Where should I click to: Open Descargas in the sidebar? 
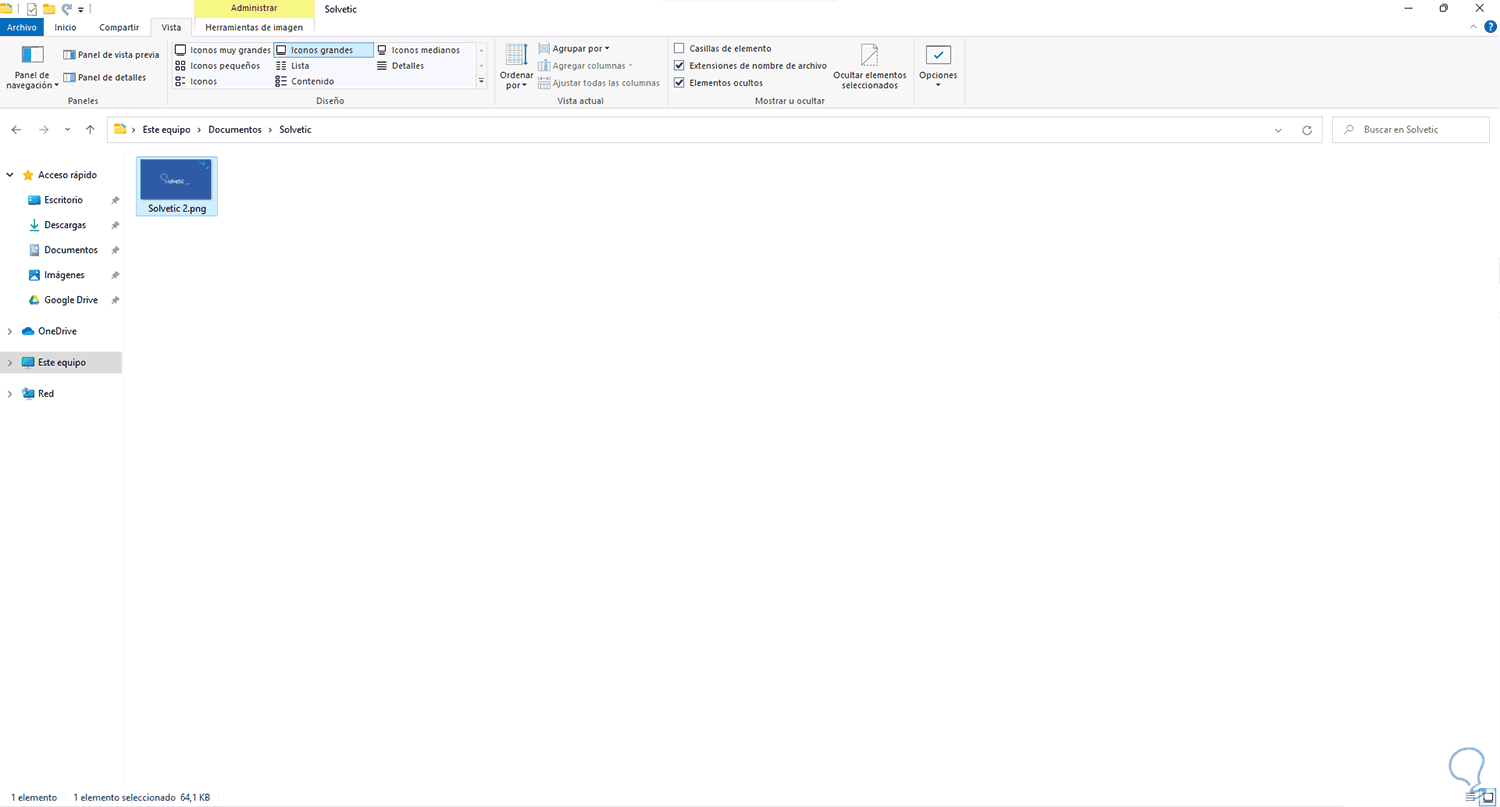coord(65,225)
